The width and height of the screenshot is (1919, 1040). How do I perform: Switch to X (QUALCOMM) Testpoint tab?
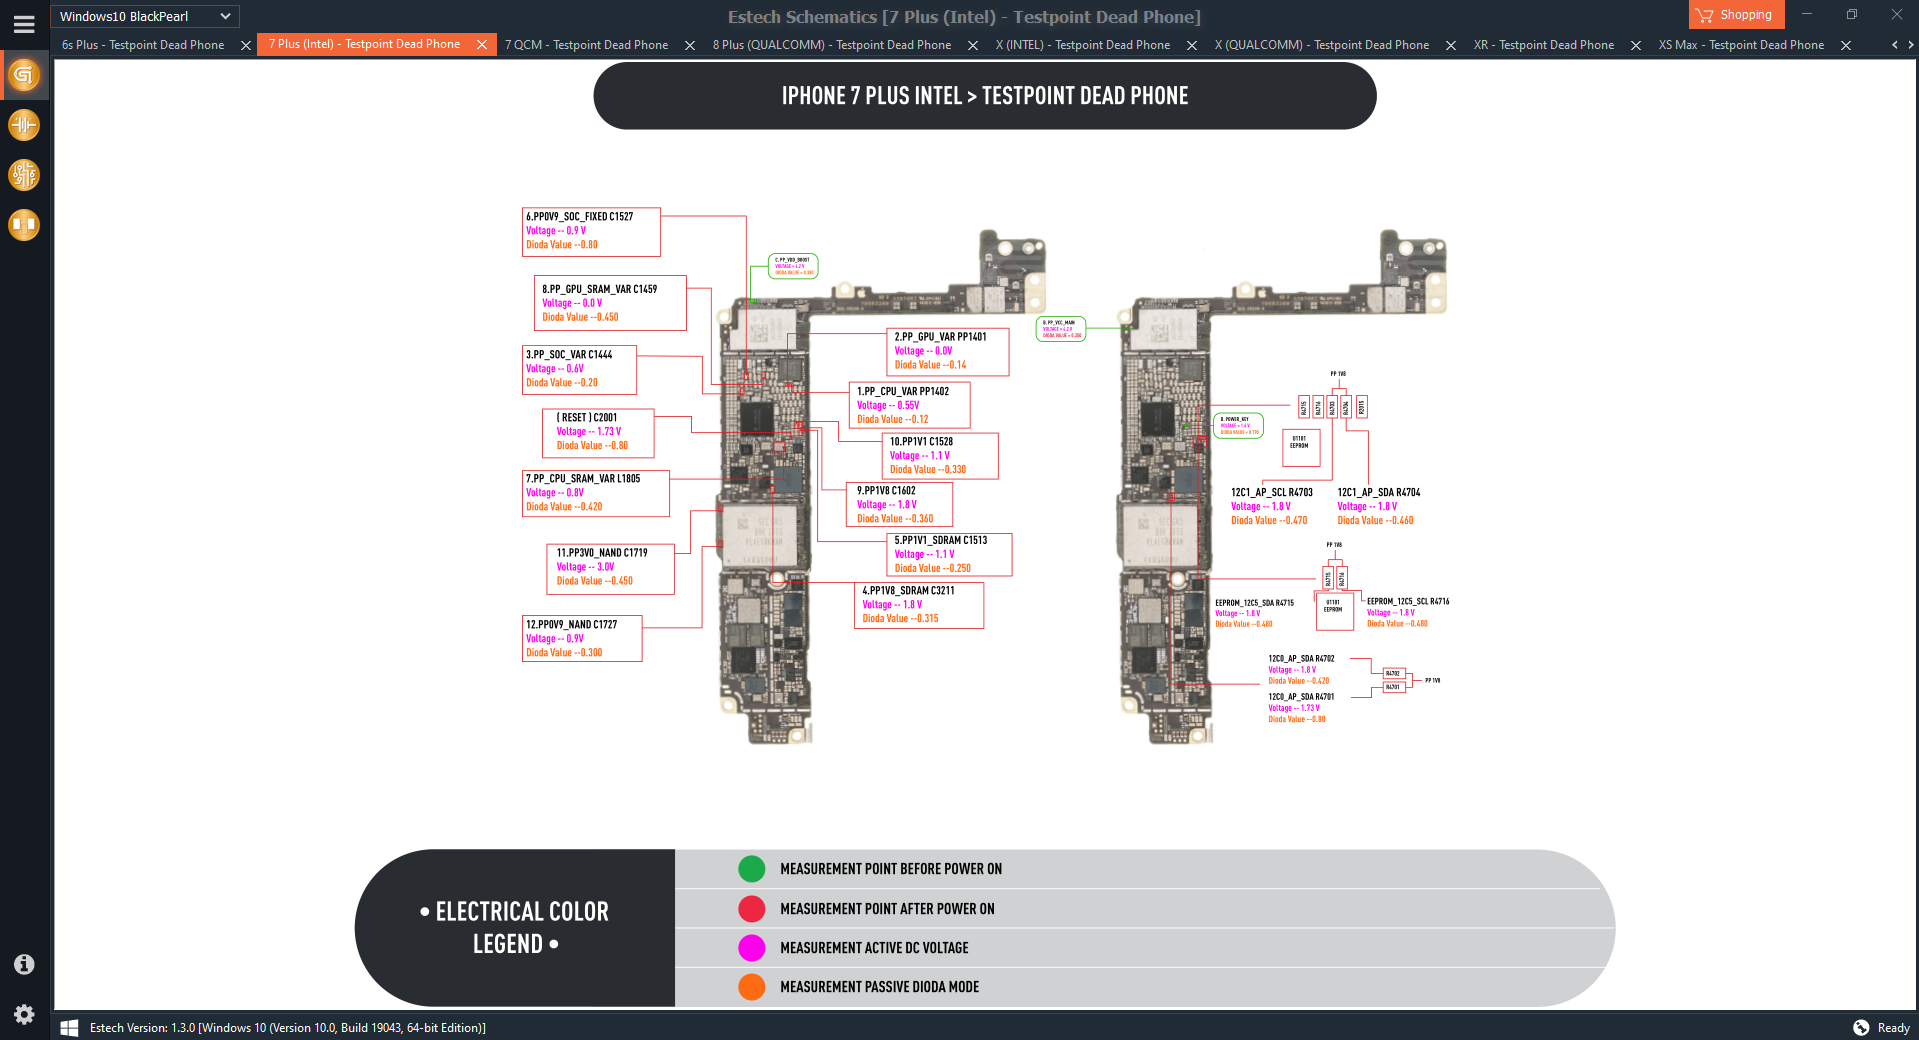click(x=1322, y=45)
